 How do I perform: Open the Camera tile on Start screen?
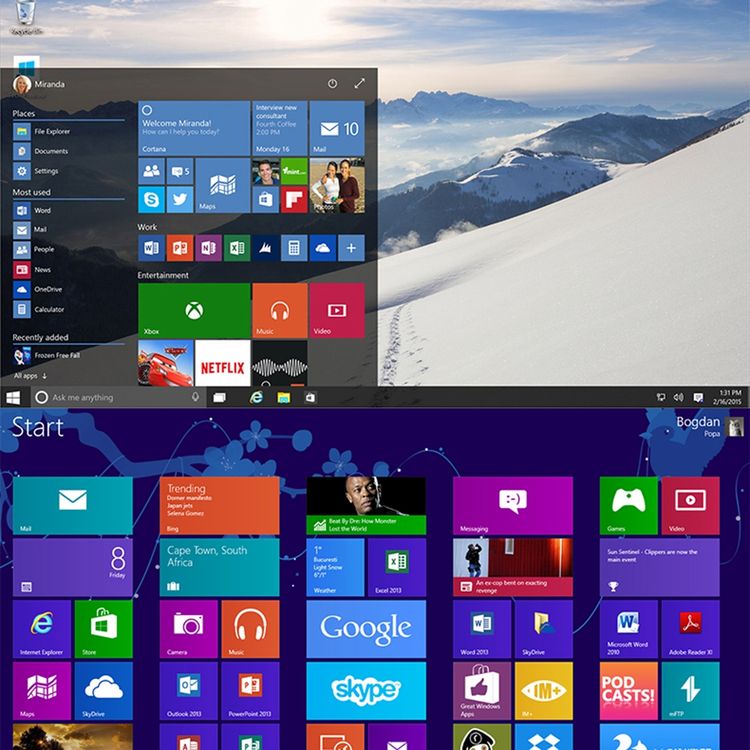click(x=188, y=629)
